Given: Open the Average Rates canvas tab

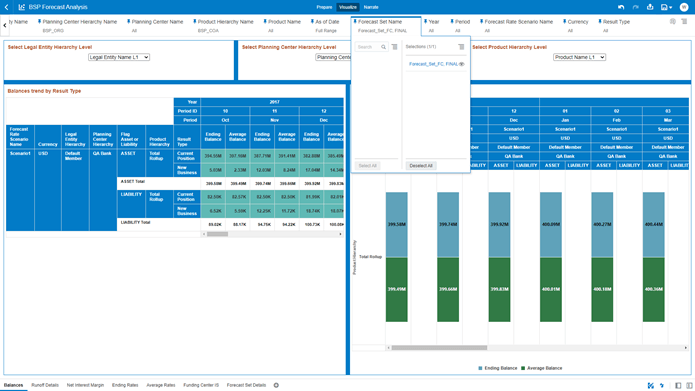Looking at the screenshot, I should [x=161, y=385].
